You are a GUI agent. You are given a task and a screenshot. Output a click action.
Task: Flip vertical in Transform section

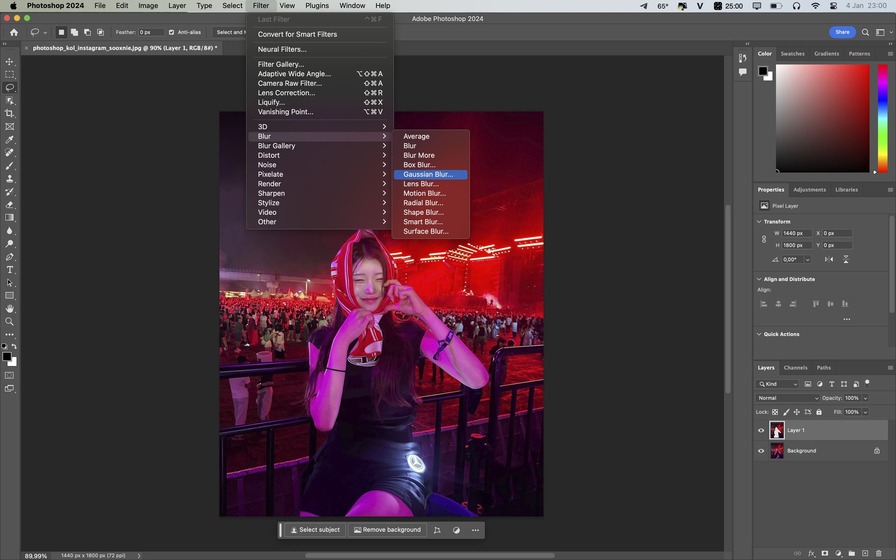coord(846,259)
